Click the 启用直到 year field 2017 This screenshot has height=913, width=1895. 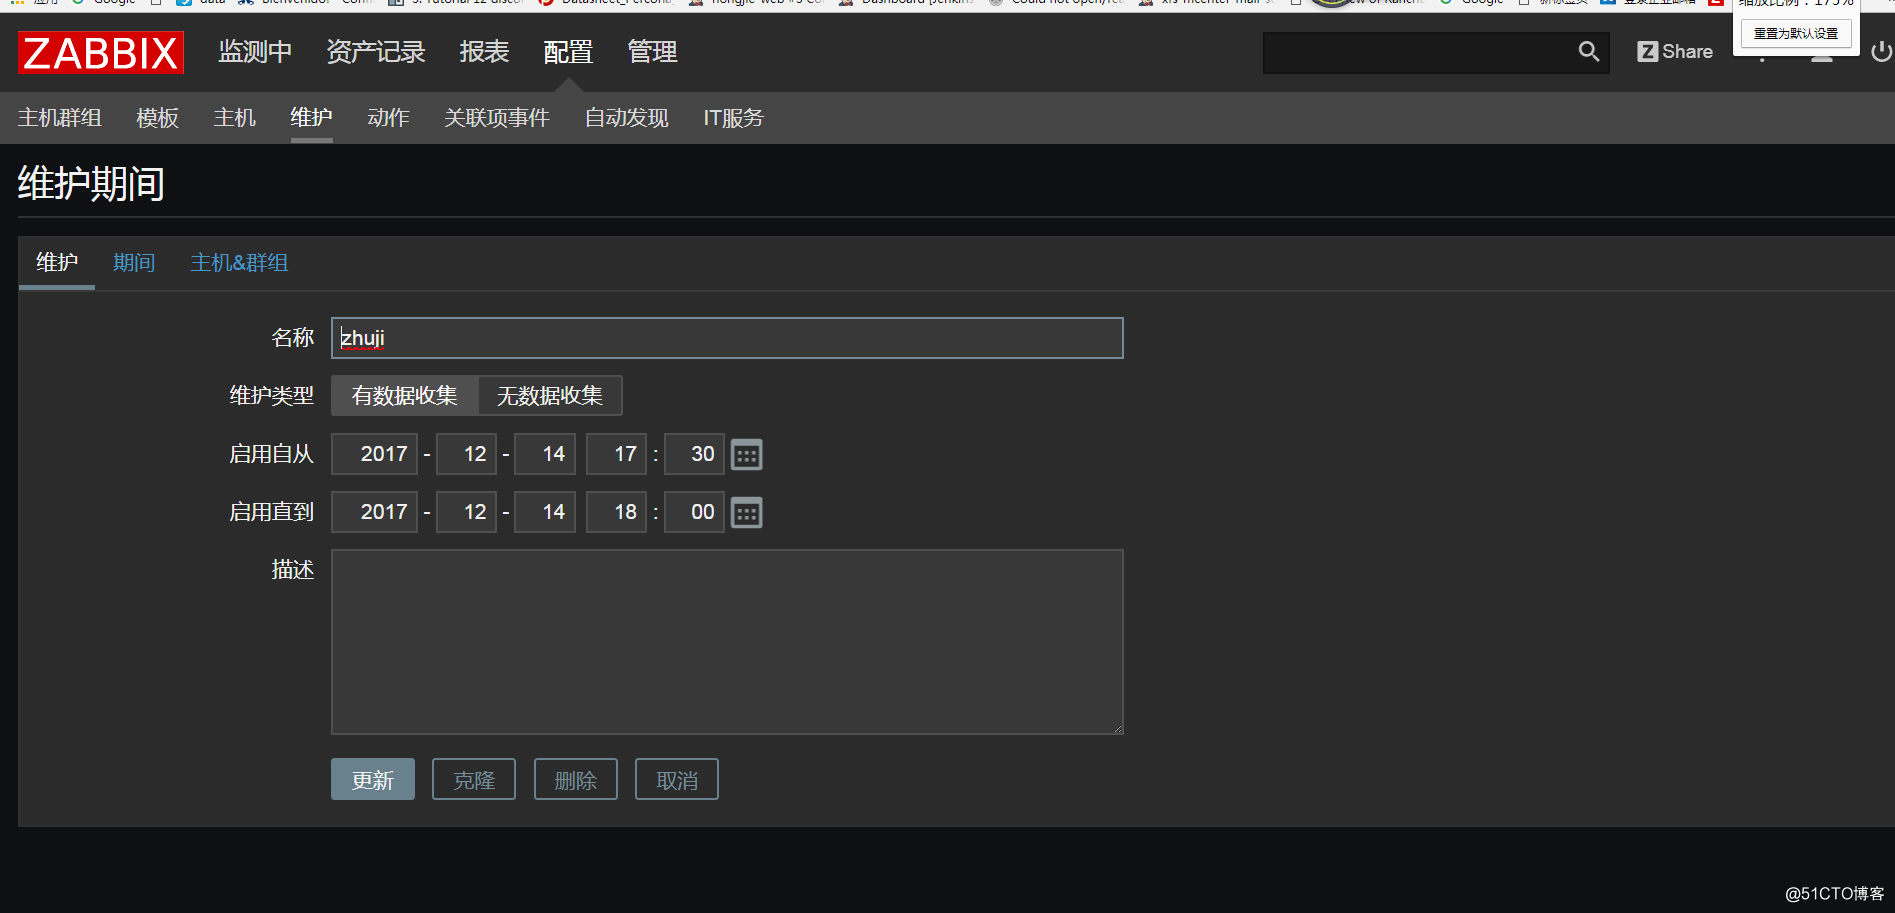pyautogui.click(x=375, y=513)
